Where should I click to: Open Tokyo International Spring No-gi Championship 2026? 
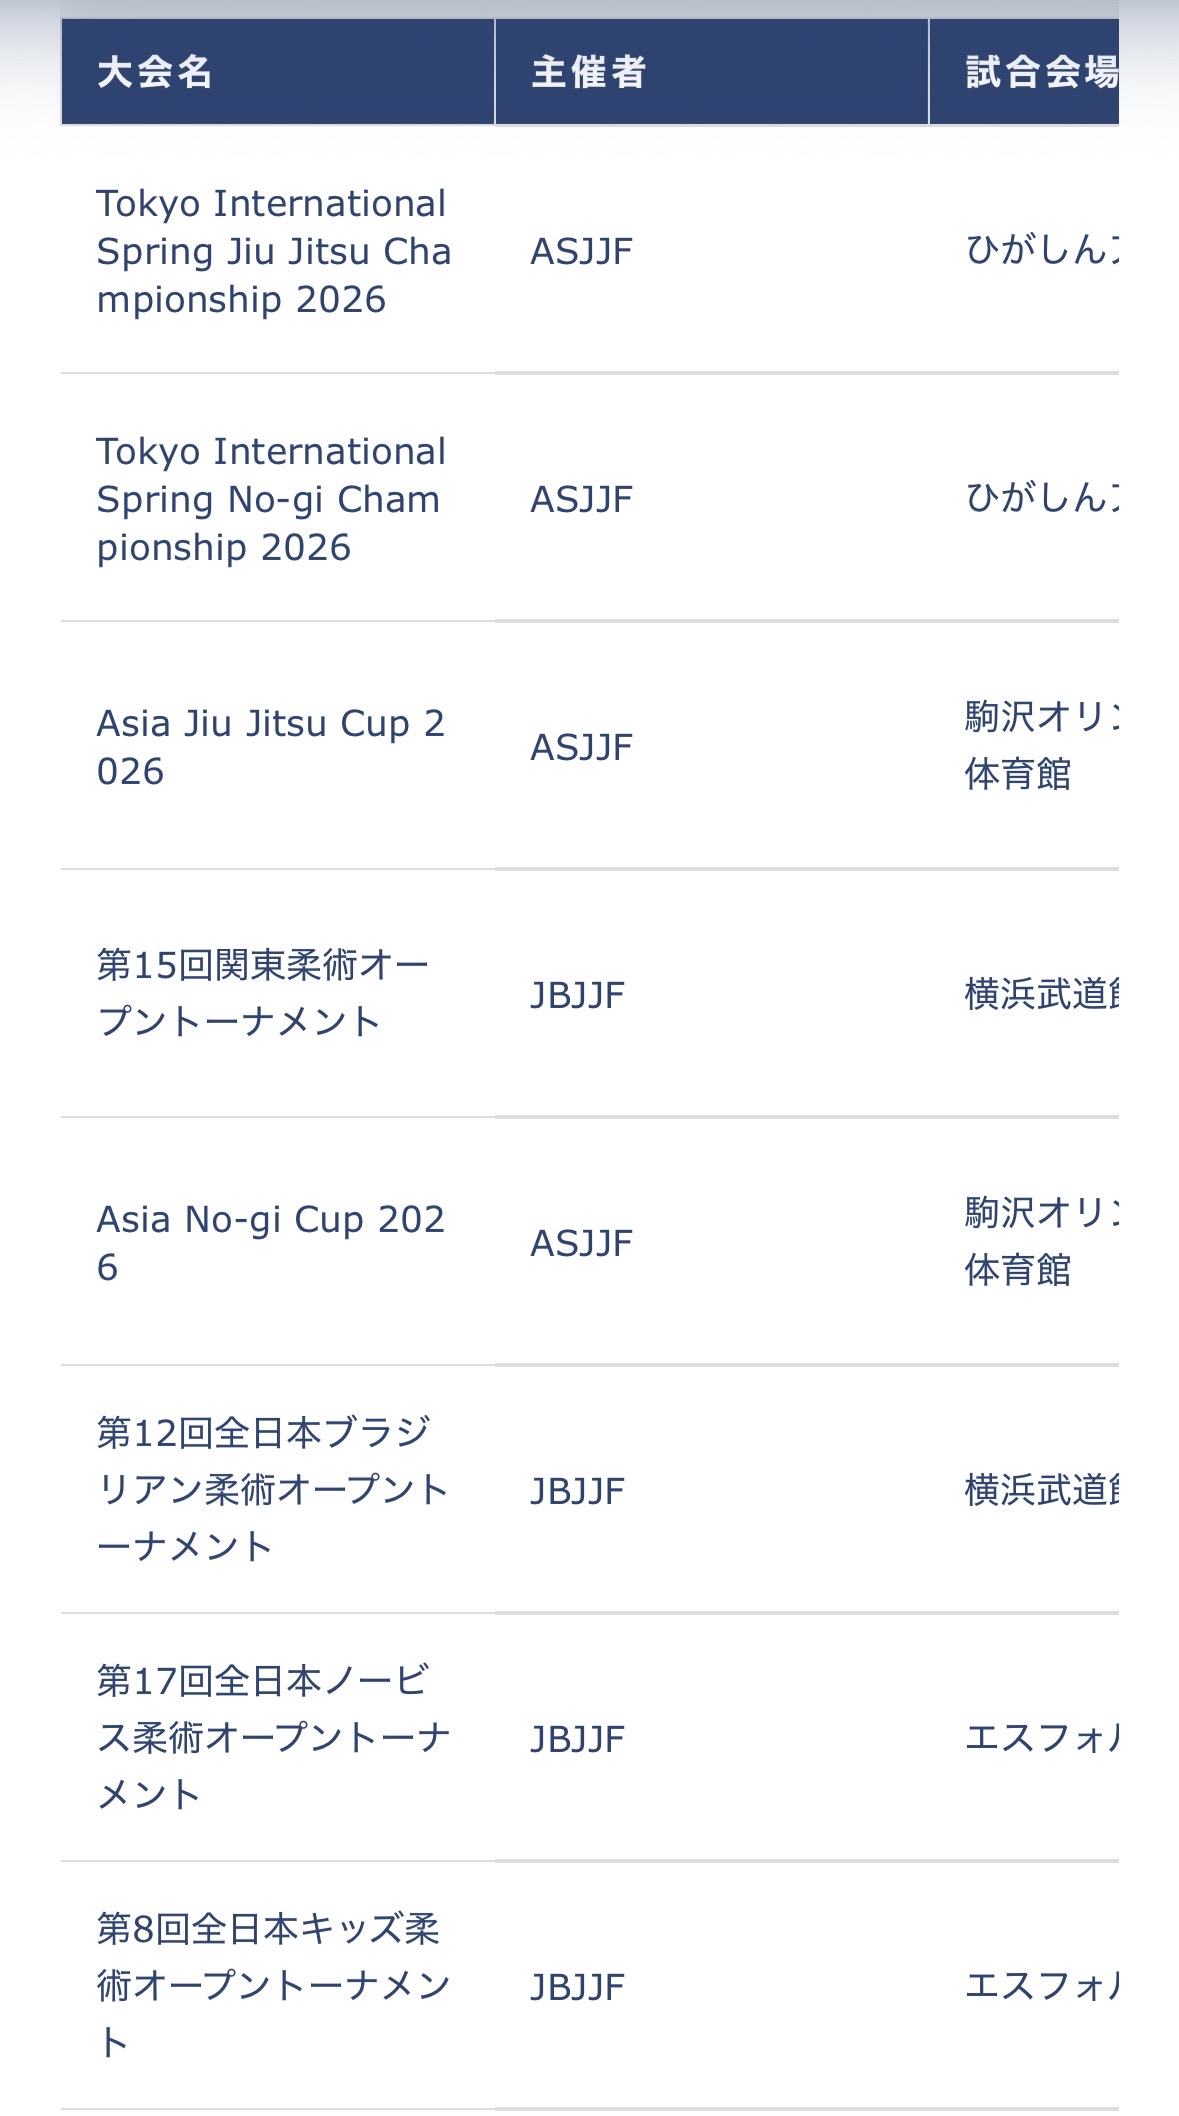270,499
